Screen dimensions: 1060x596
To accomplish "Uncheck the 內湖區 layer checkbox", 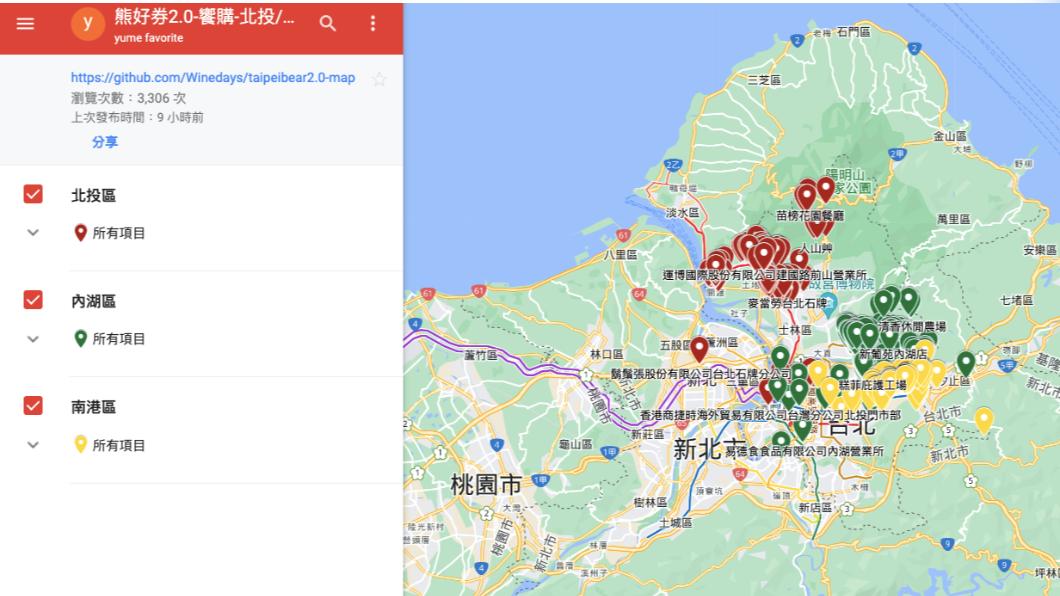I will [x=33, y=300].
